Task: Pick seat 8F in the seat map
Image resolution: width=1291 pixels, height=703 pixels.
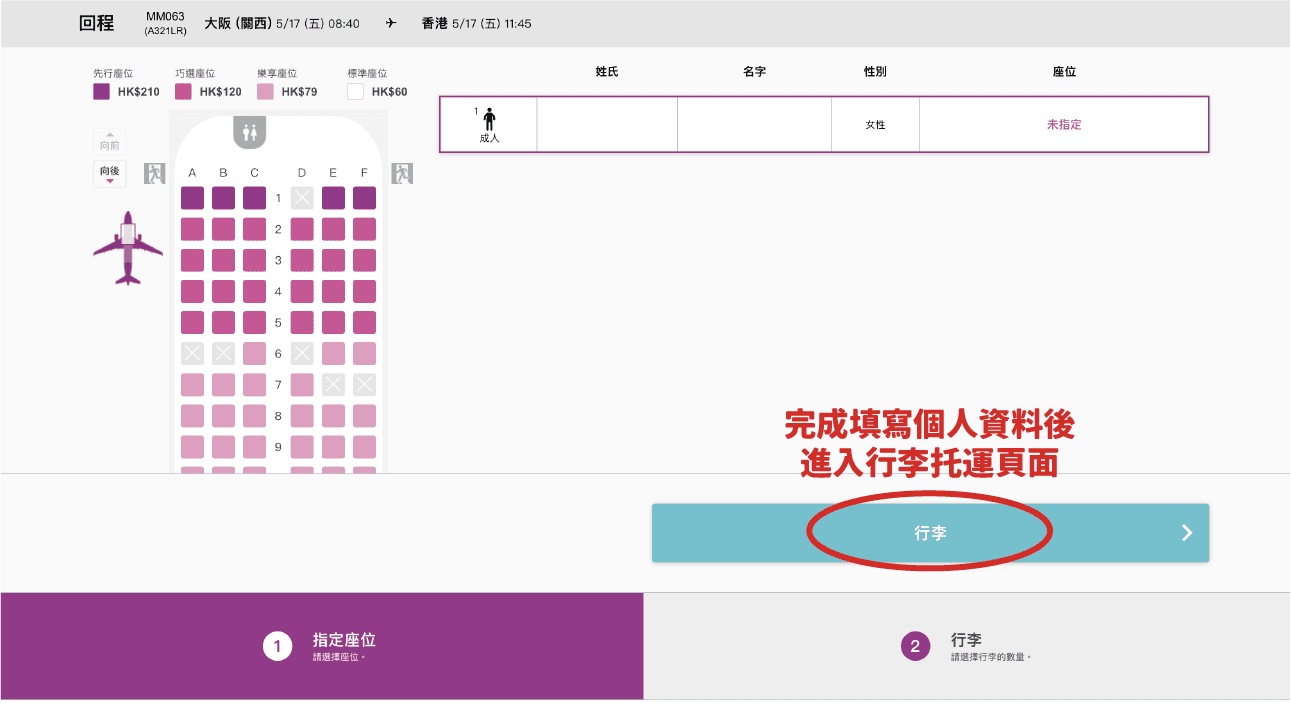Action: [364, 416]
